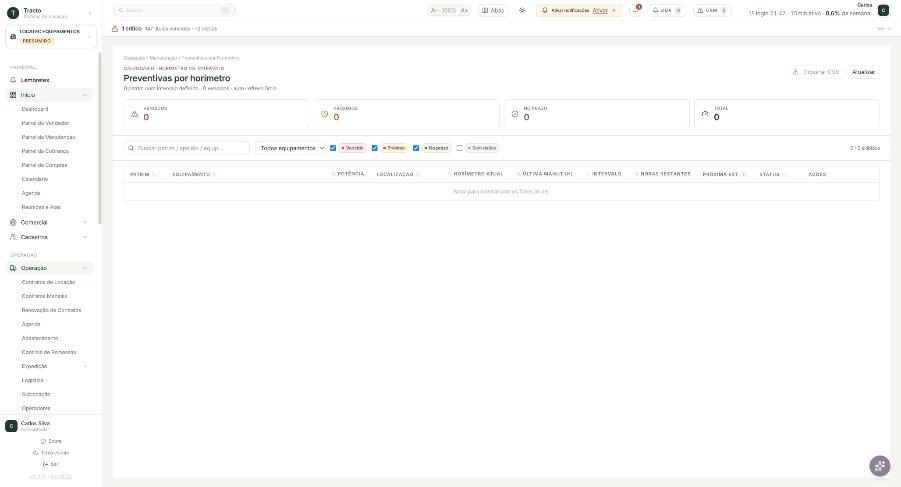Toggle the sun theme icon
This screenshot has width=901, height=487.
pos(522,10)
